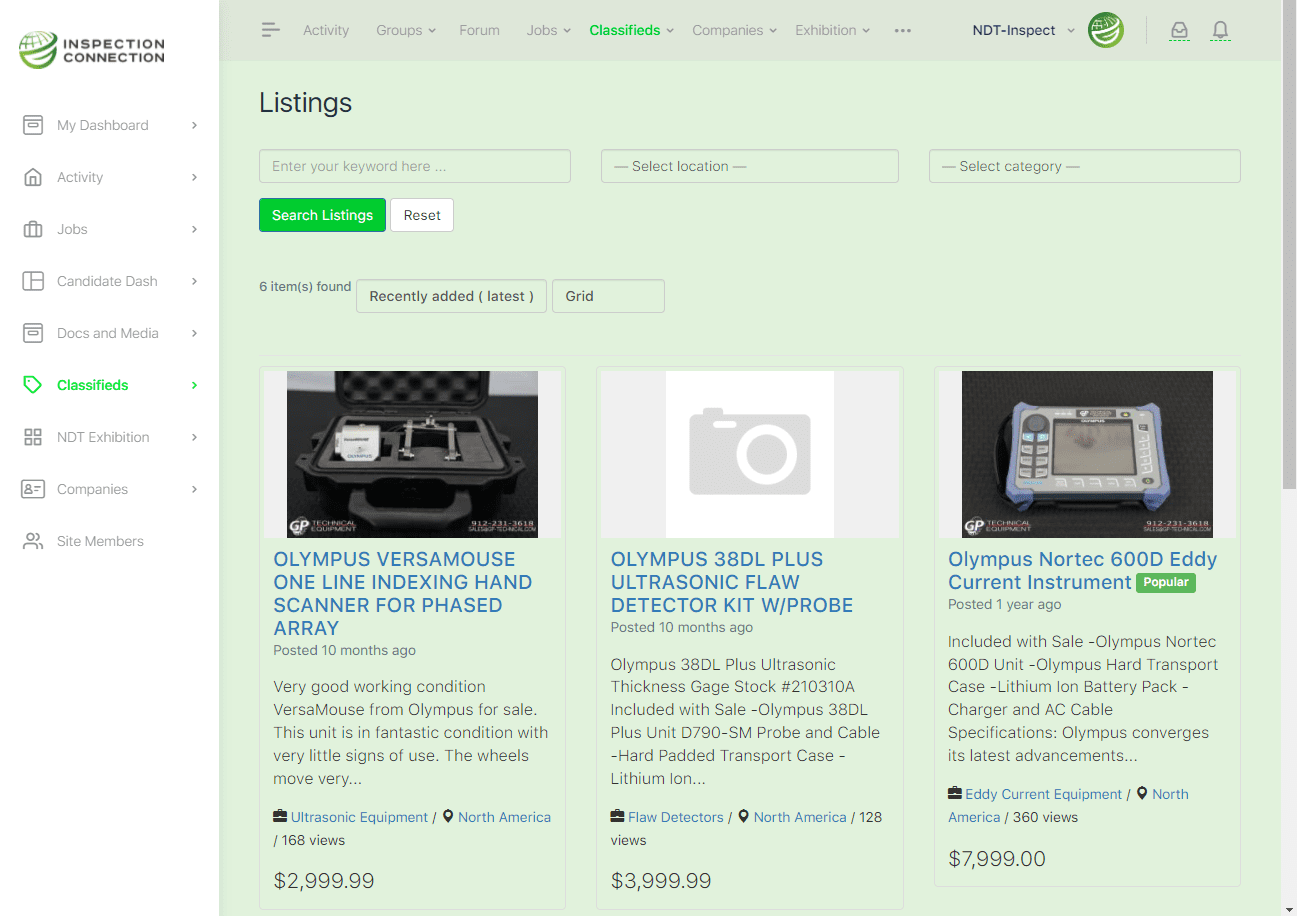Image resolution: width=1297 pixels, height=916 pixels.
Task: Click the Inspection Connection logo
Action: point(92,50)
